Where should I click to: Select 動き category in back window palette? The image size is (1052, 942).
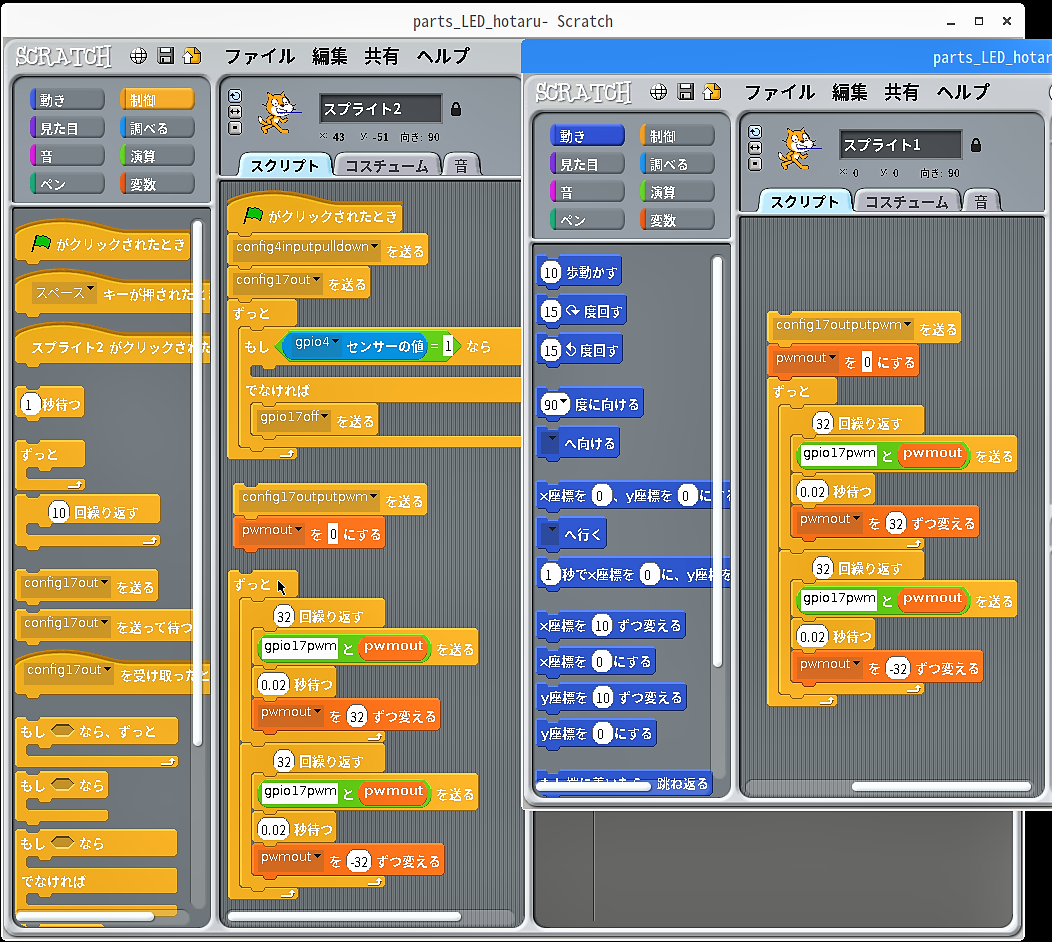(x=67, y=100)
